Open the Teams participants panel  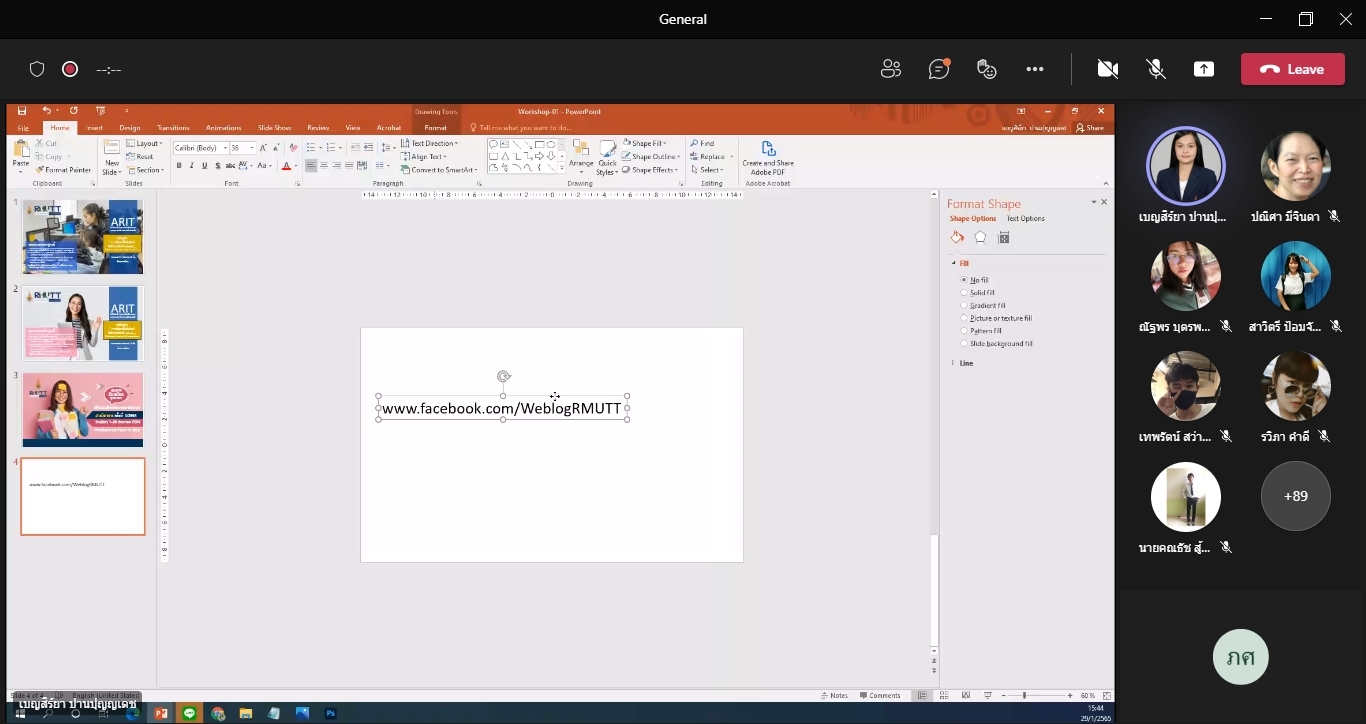890,69
